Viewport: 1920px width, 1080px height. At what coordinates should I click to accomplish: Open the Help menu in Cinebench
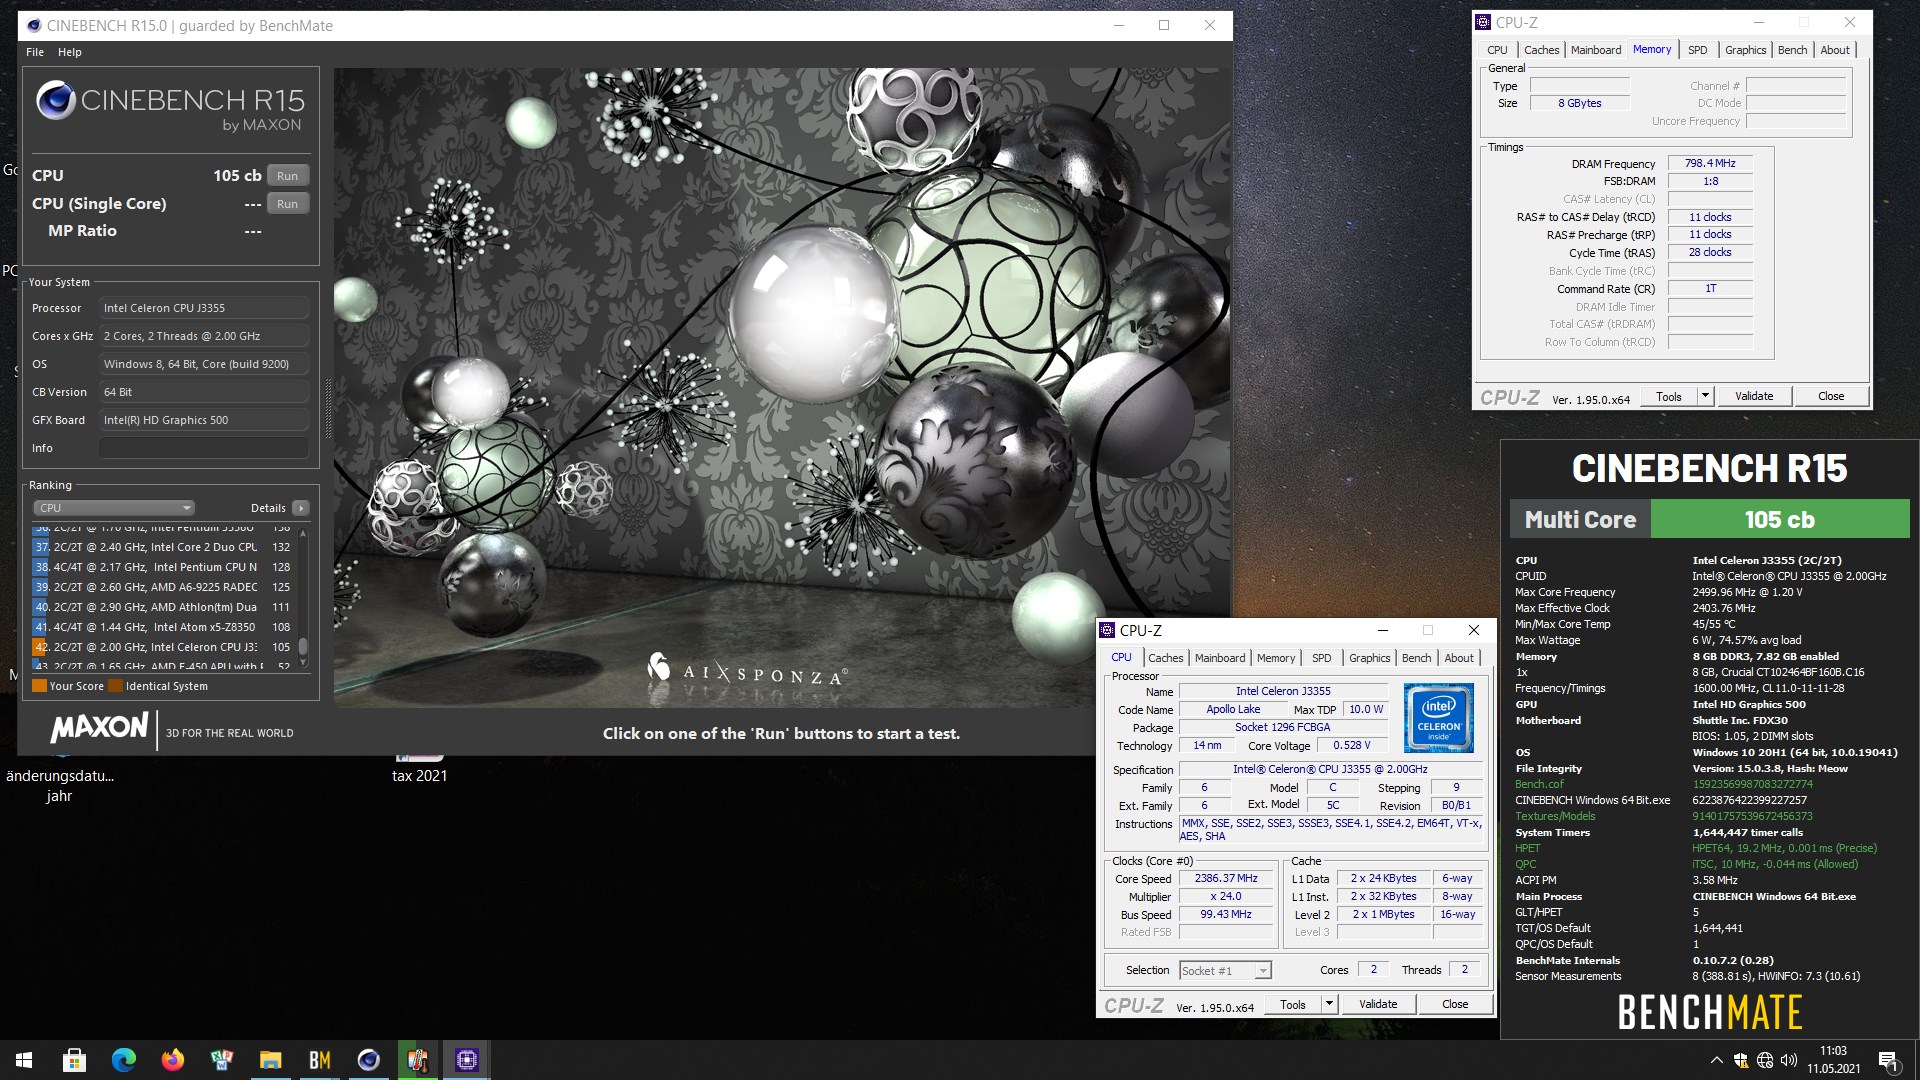point(70,52)
